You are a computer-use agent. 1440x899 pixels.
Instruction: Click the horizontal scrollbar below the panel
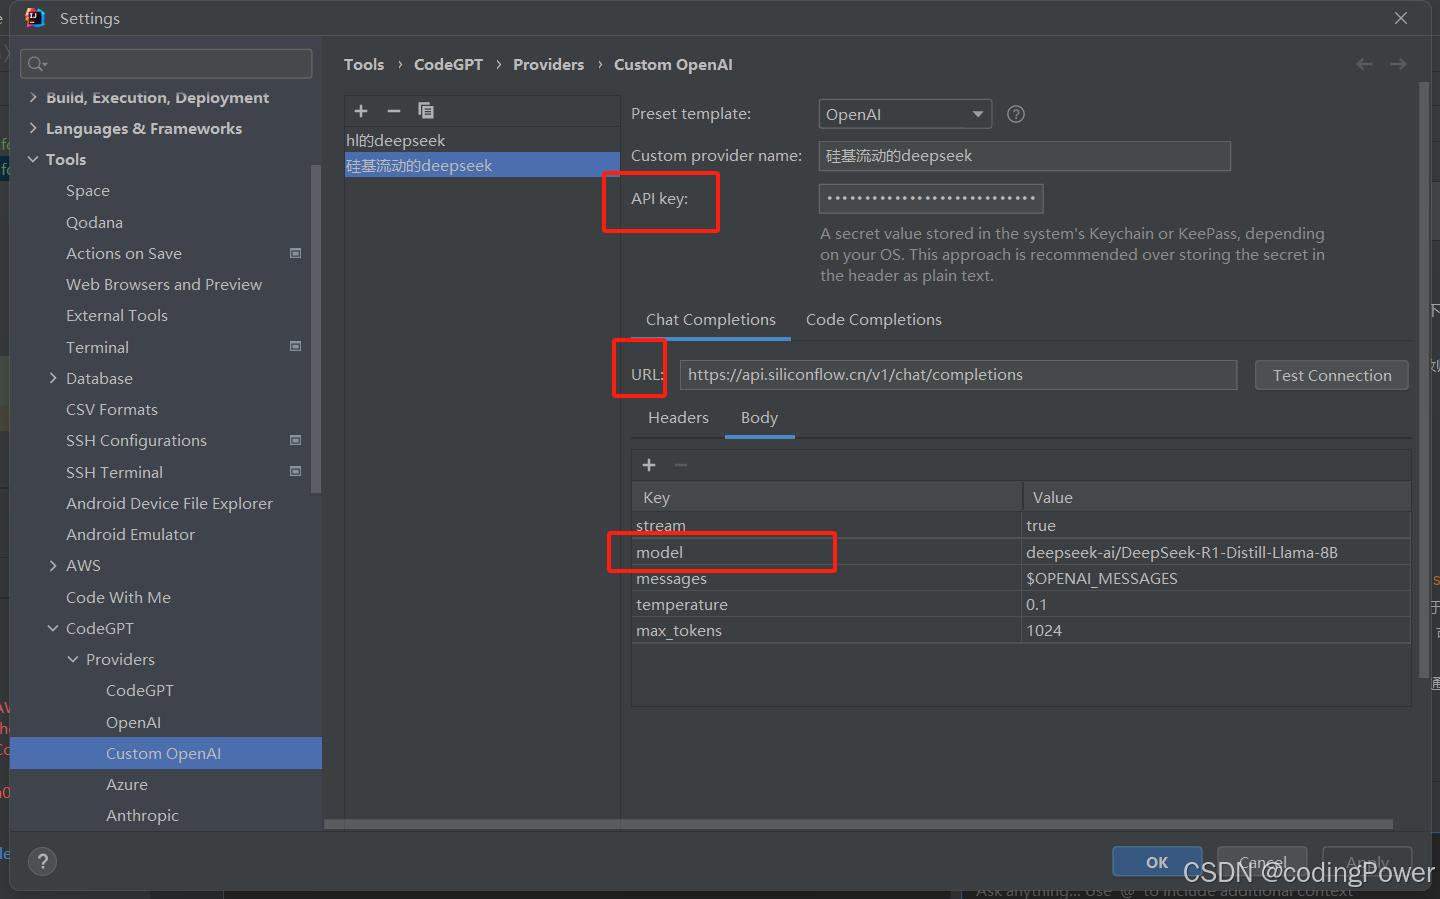pyautogui.click(x=858, y=825)
